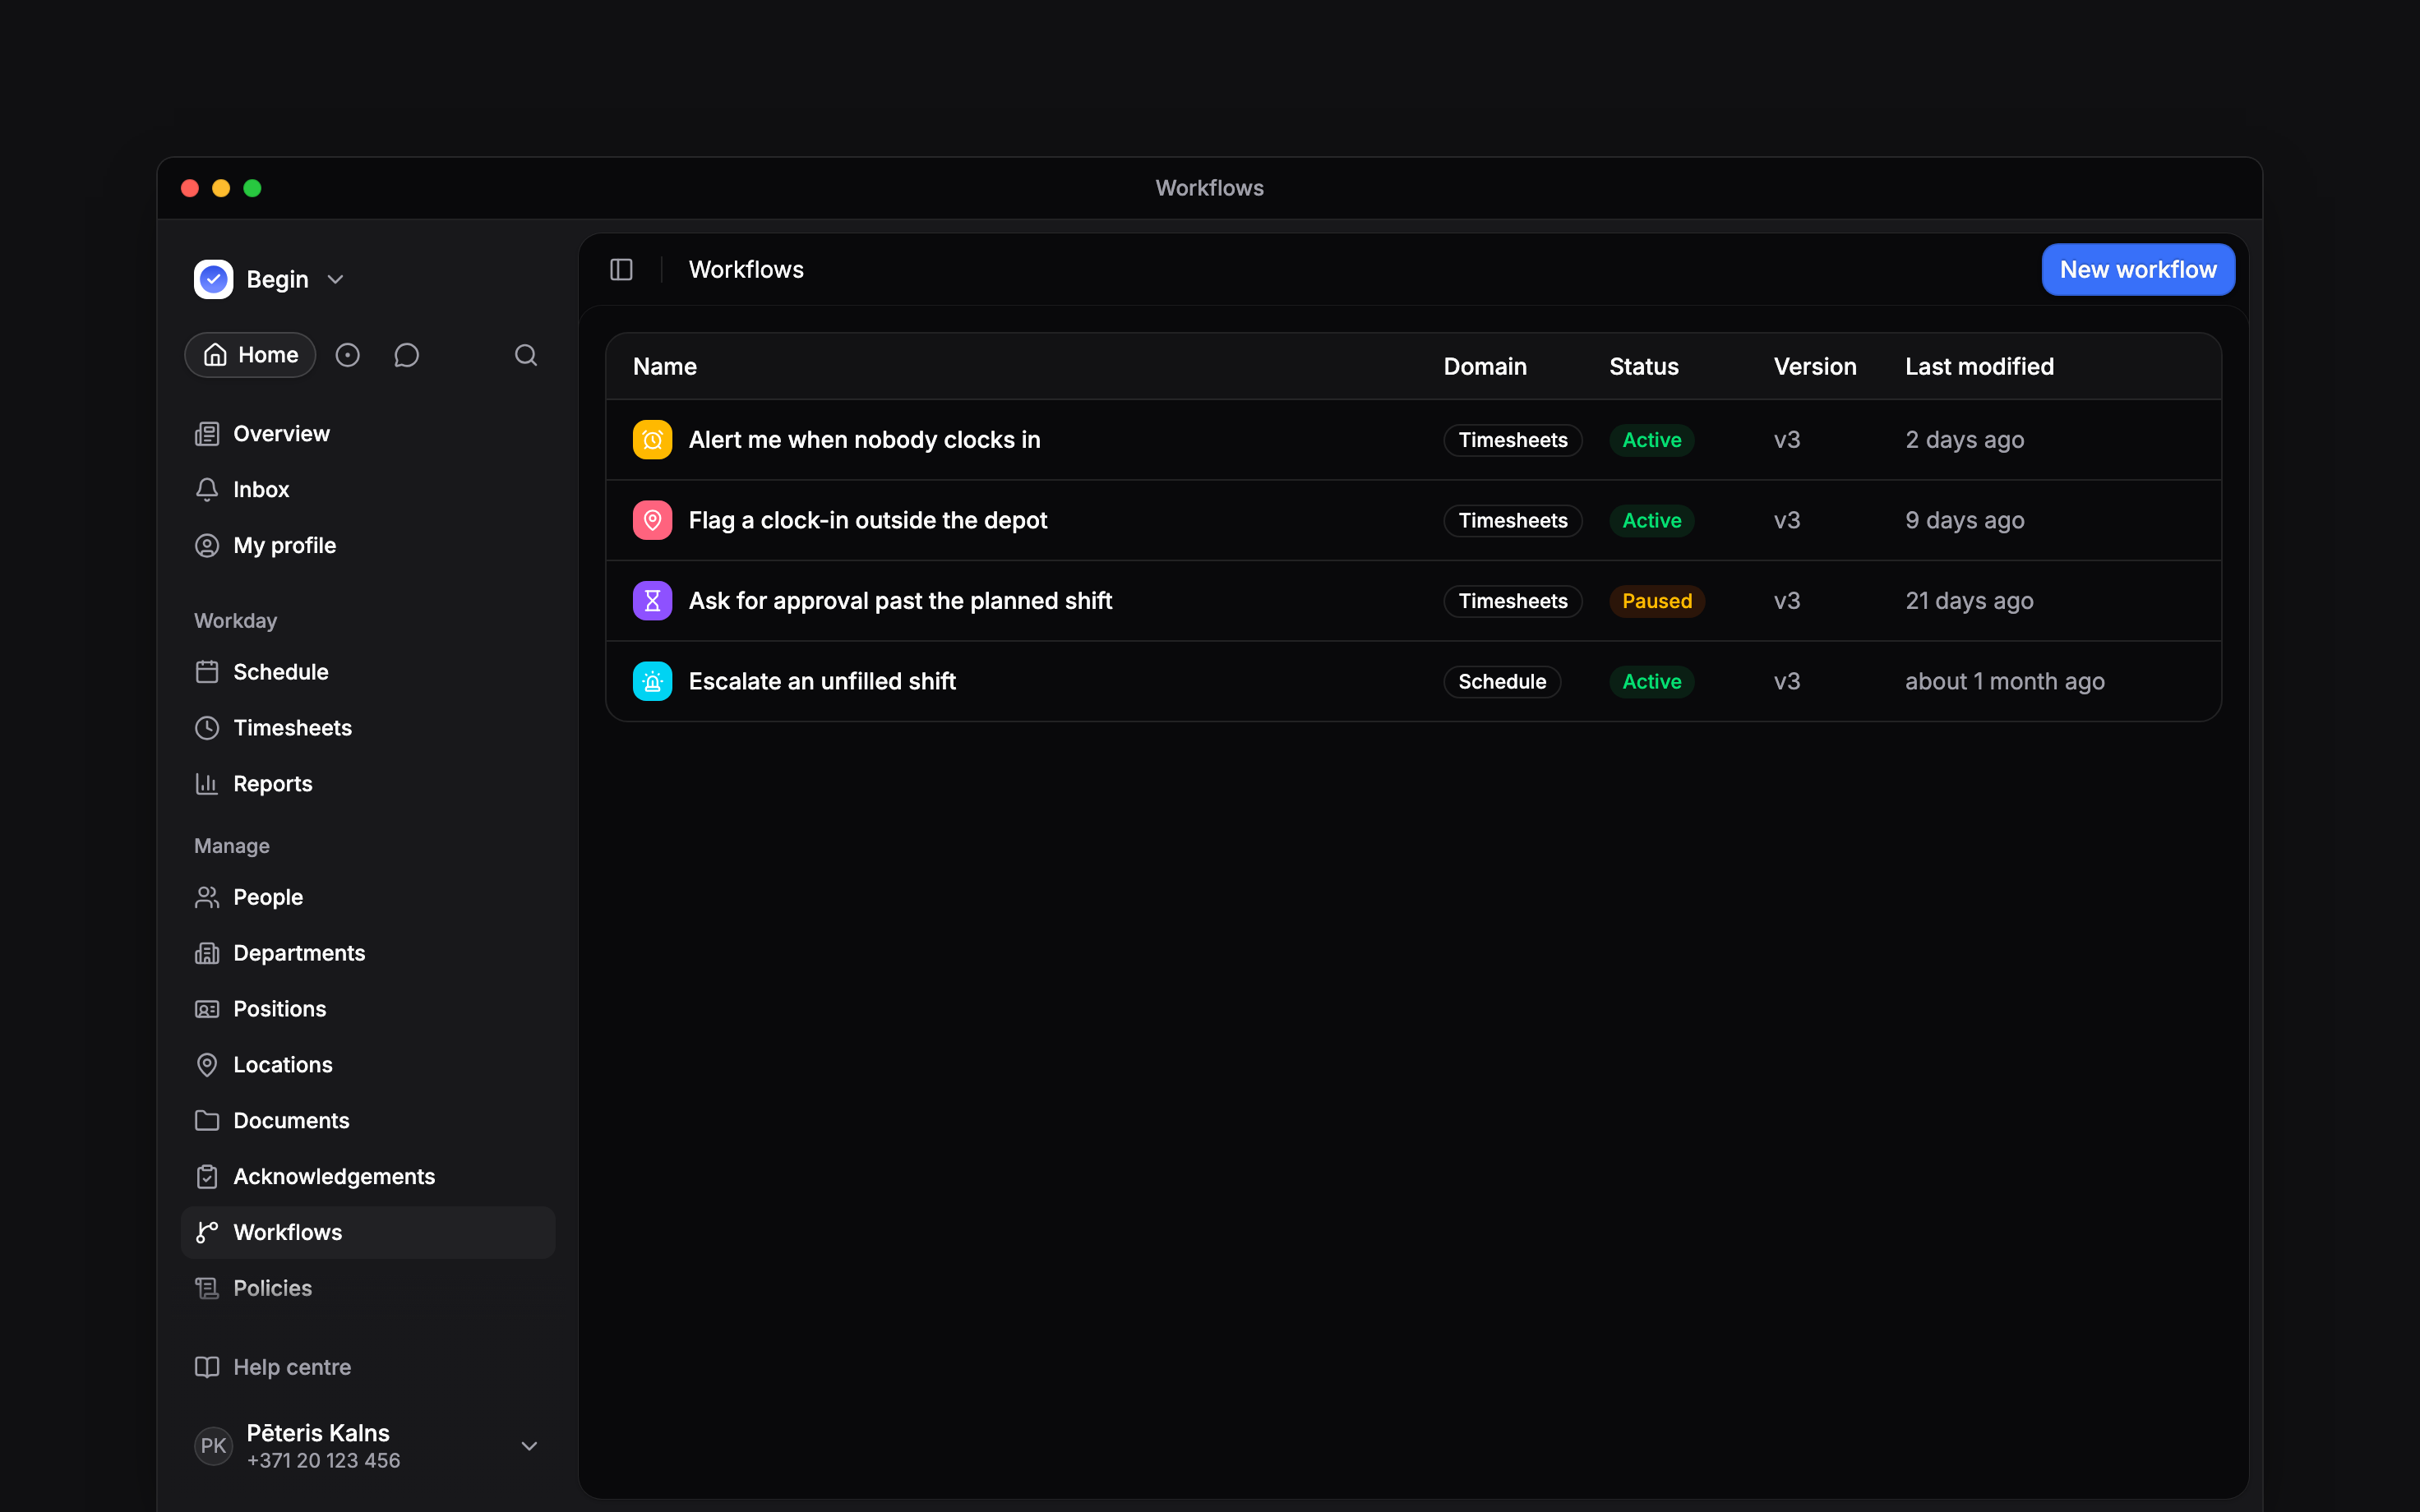Click Active status on Escalate row

(1652, 682)
